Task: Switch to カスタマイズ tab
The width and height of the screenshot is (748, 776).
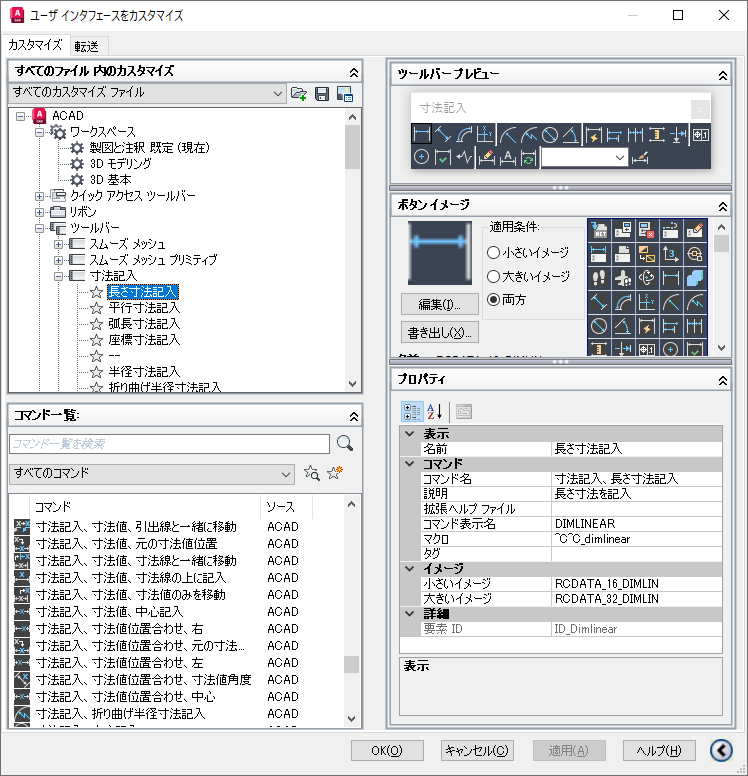Action: coord(35,45)
